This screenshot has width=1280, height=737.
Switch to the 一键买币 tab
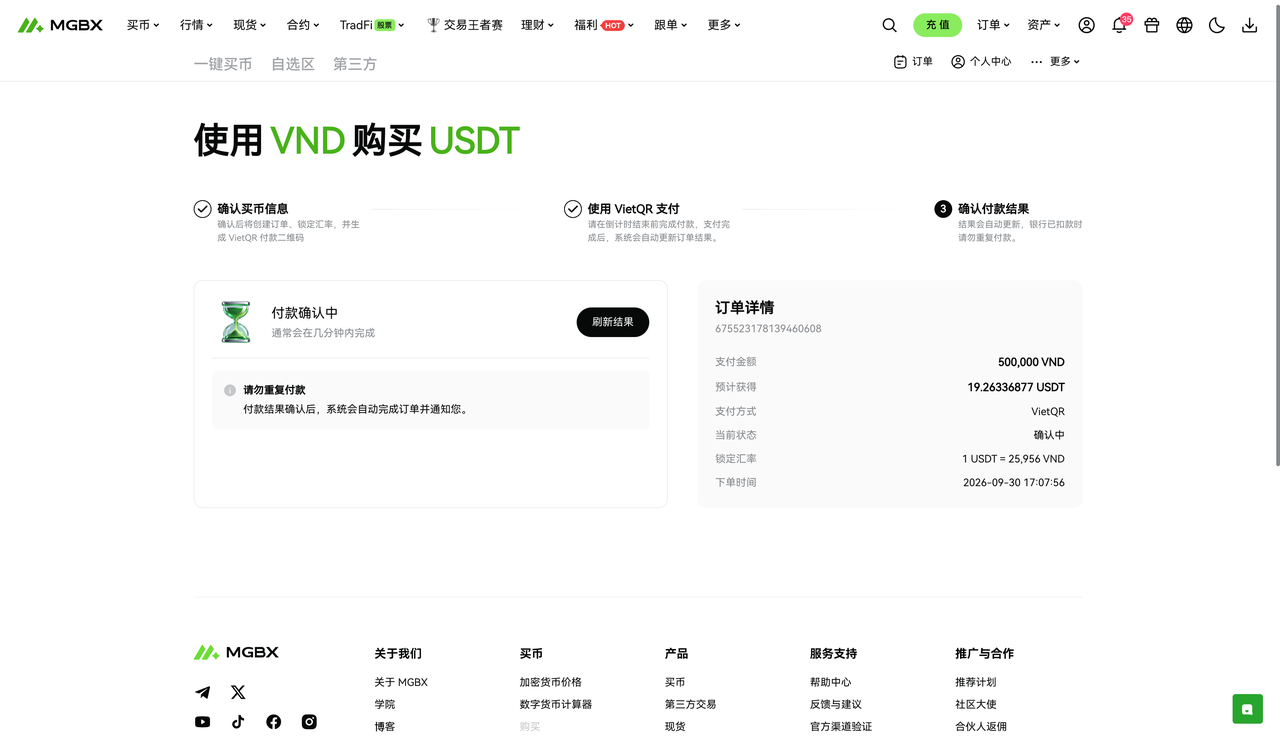223,64
